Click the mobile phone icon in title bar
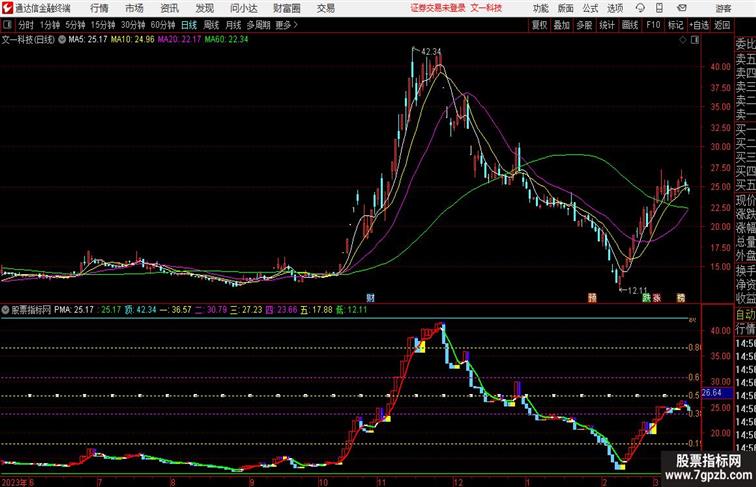This screenshot has width=756, height=487. coord(660,8)
